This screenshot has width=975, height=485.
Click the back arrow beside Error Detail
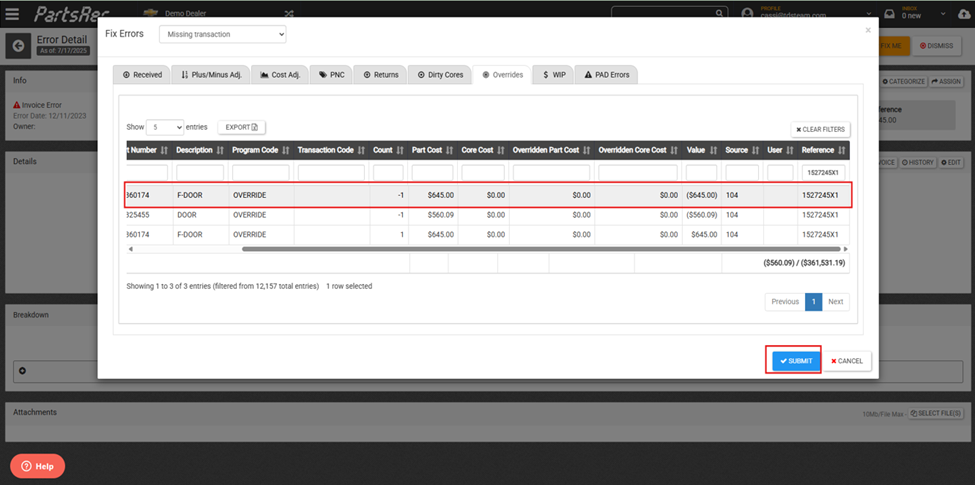pyautogui.click(x=18, y=45)
